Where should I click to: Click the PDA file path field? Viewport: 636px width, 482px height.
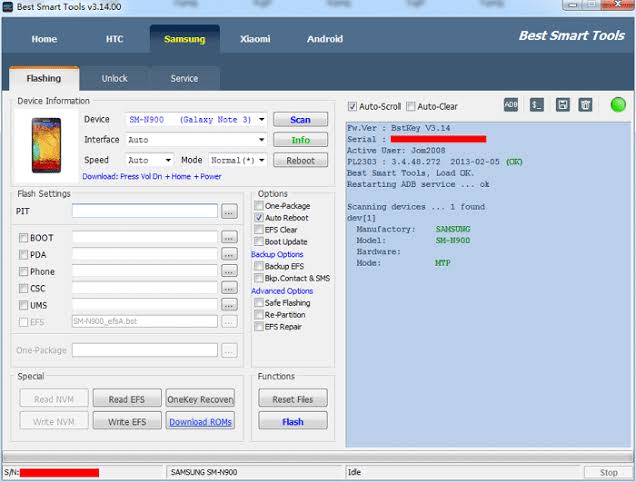(145, 254)
